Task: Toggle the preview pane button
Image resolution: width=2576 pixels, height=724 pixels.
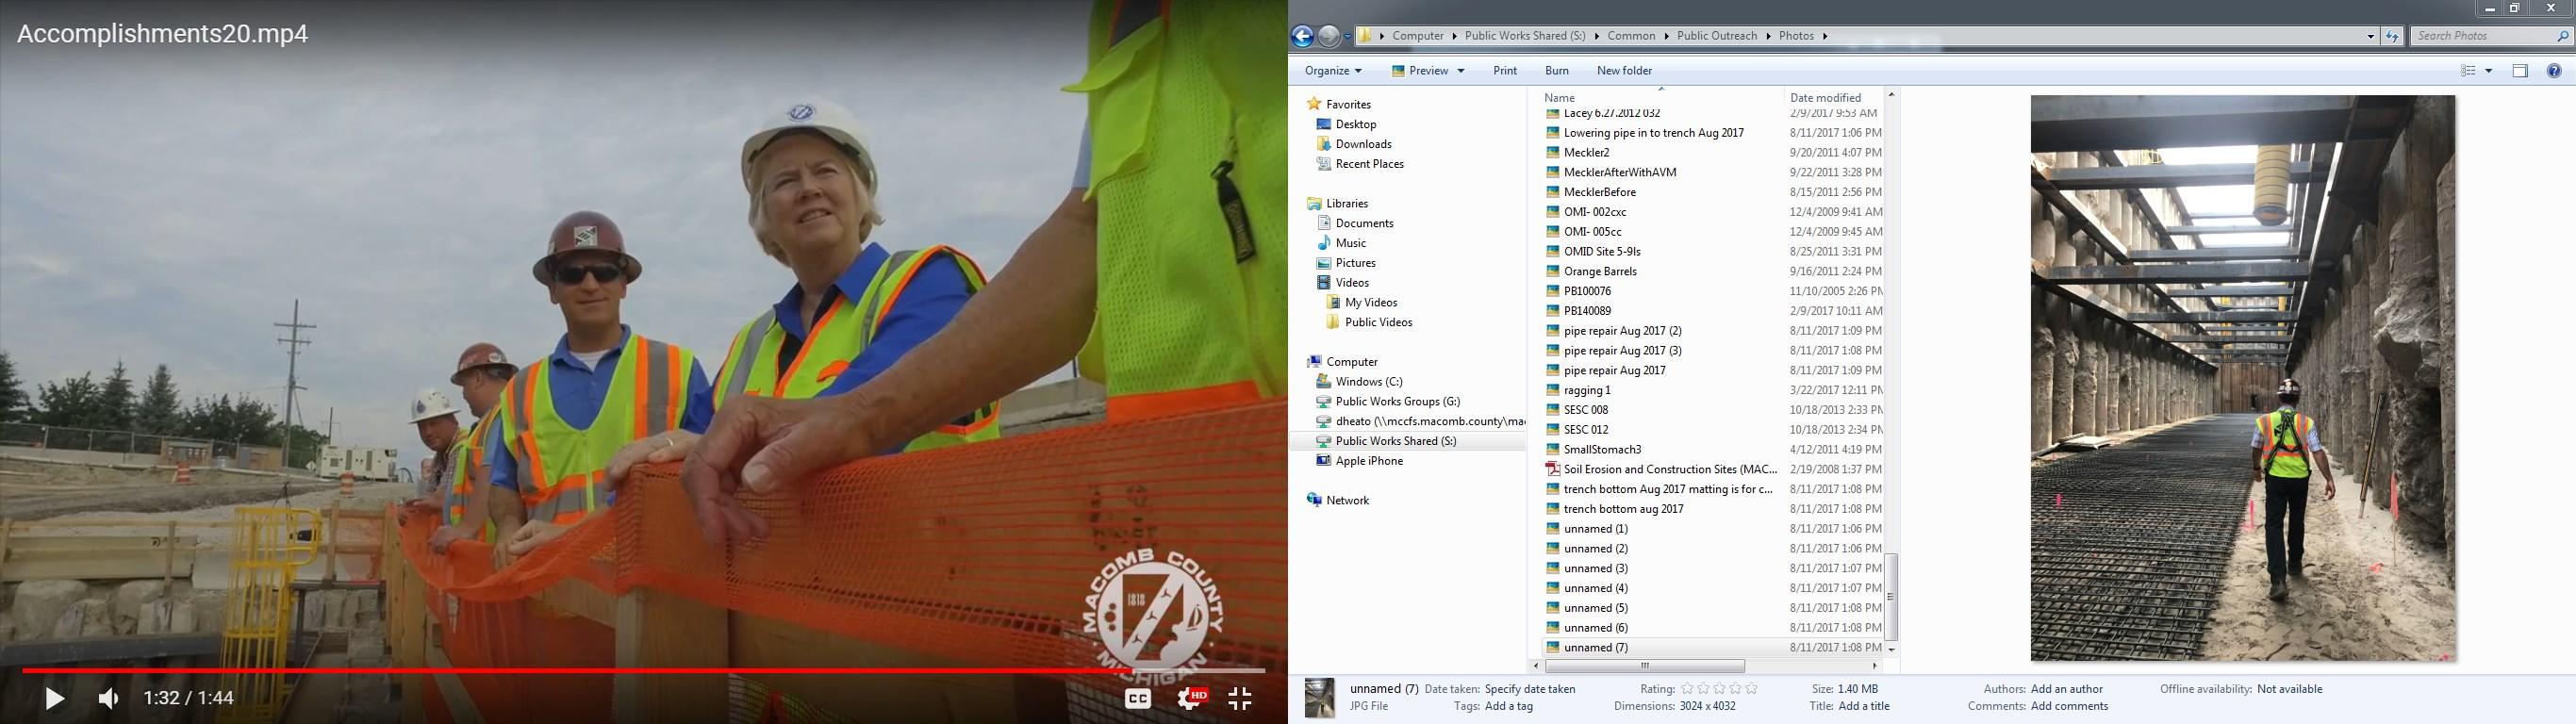Action: click(x=2520, y=71)
